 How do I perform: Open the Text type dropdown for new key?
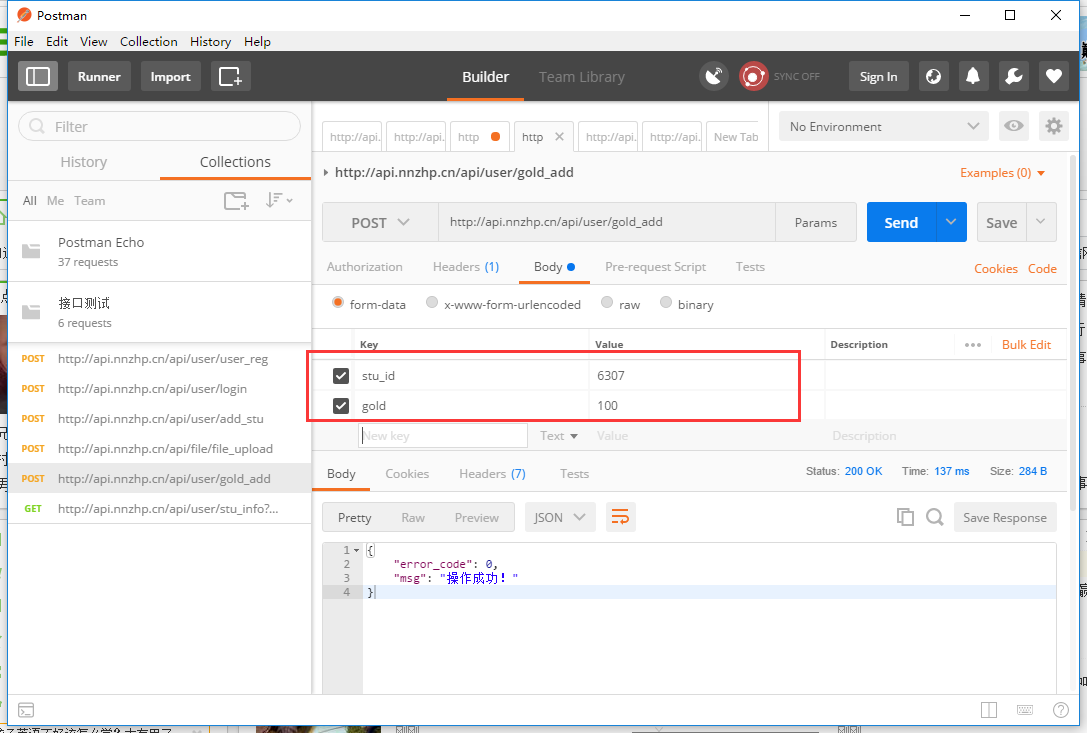click(559, 436)
